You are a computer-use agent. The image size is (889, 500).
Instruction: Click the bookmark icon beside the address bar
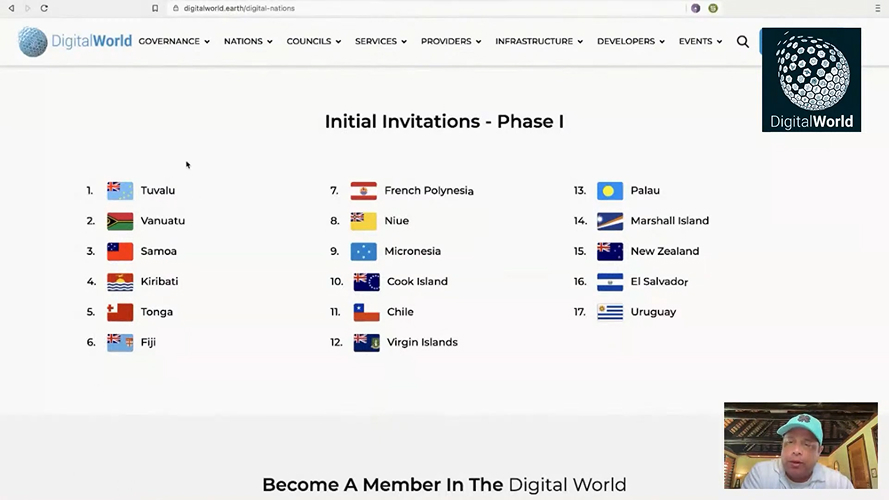click(155, 8)
